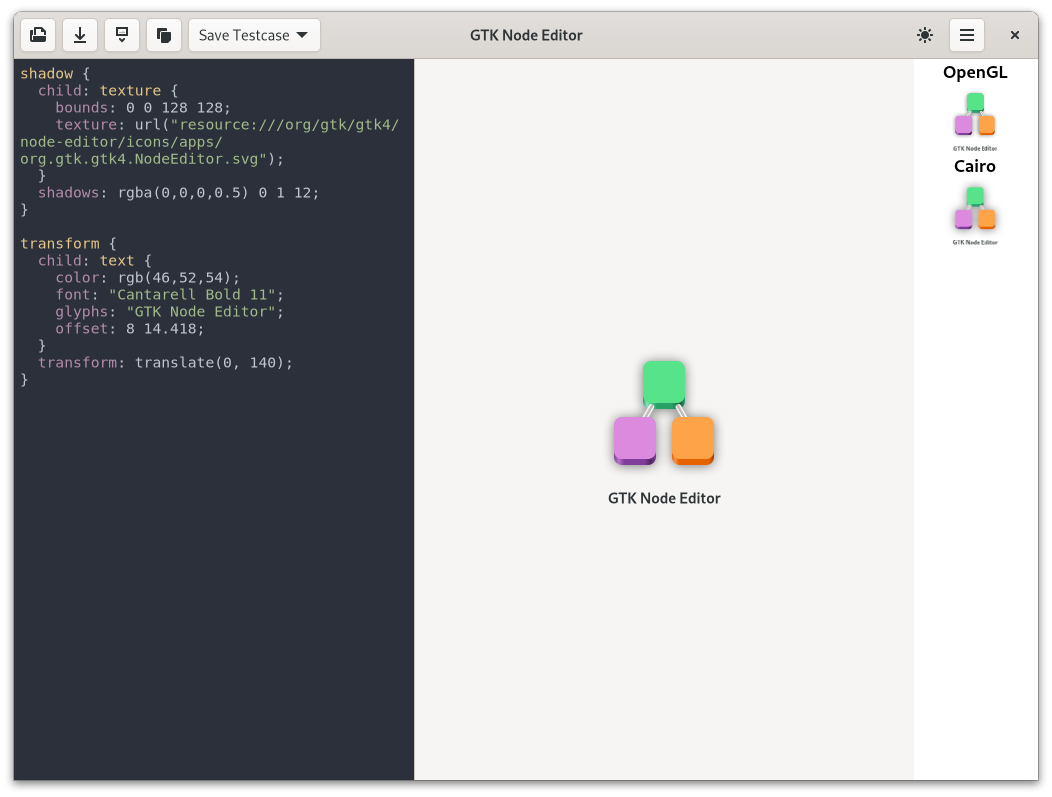The image size is (1052, 797).
Task: Click the open node file icon
Action: point(38,35)
